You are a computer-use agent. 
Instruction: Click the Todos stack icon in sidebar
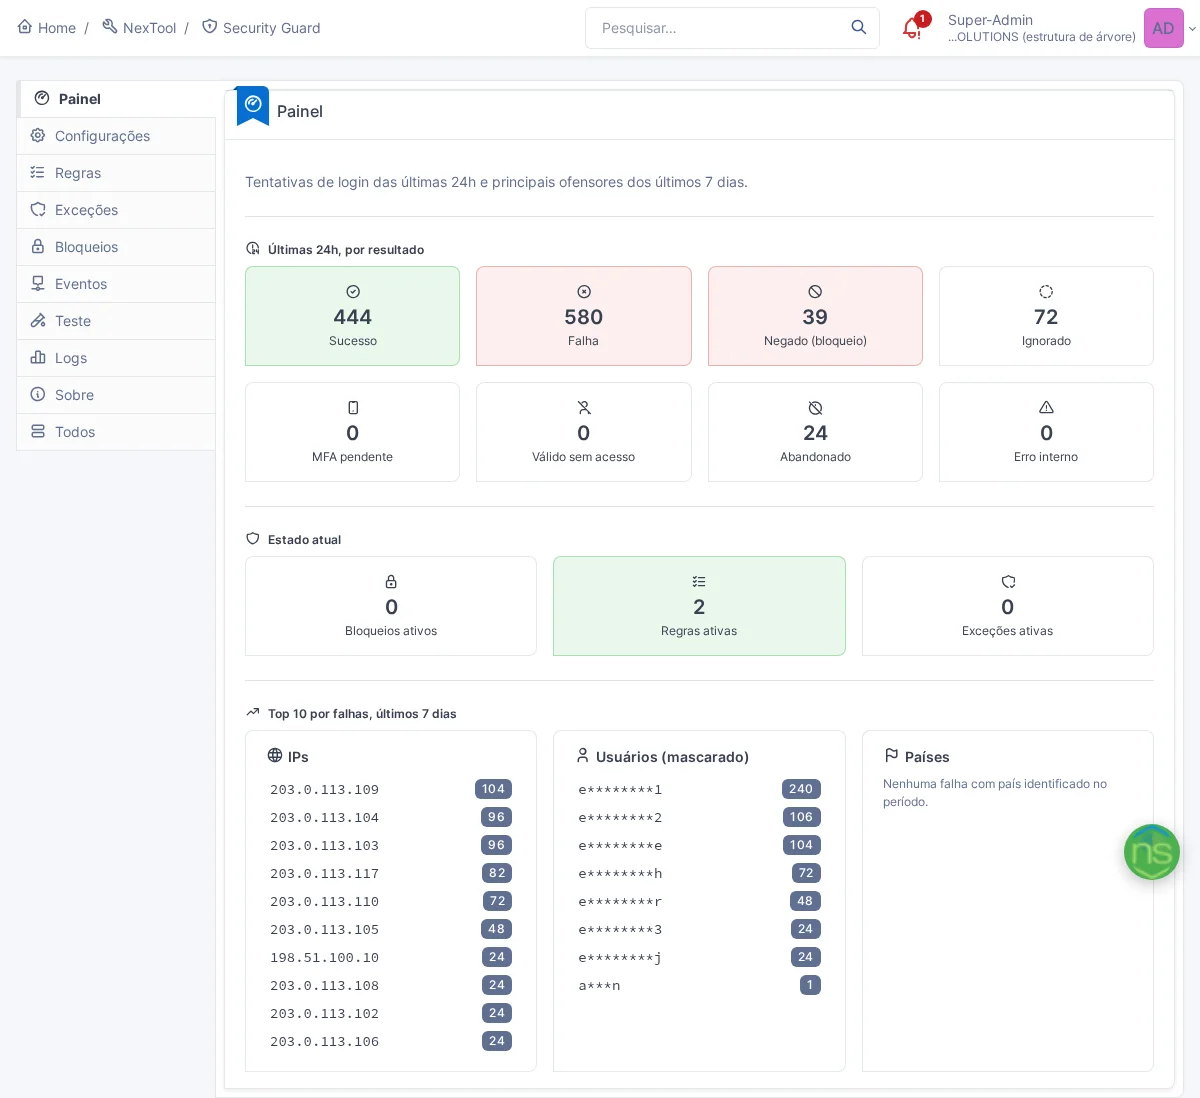coord(38,432)
